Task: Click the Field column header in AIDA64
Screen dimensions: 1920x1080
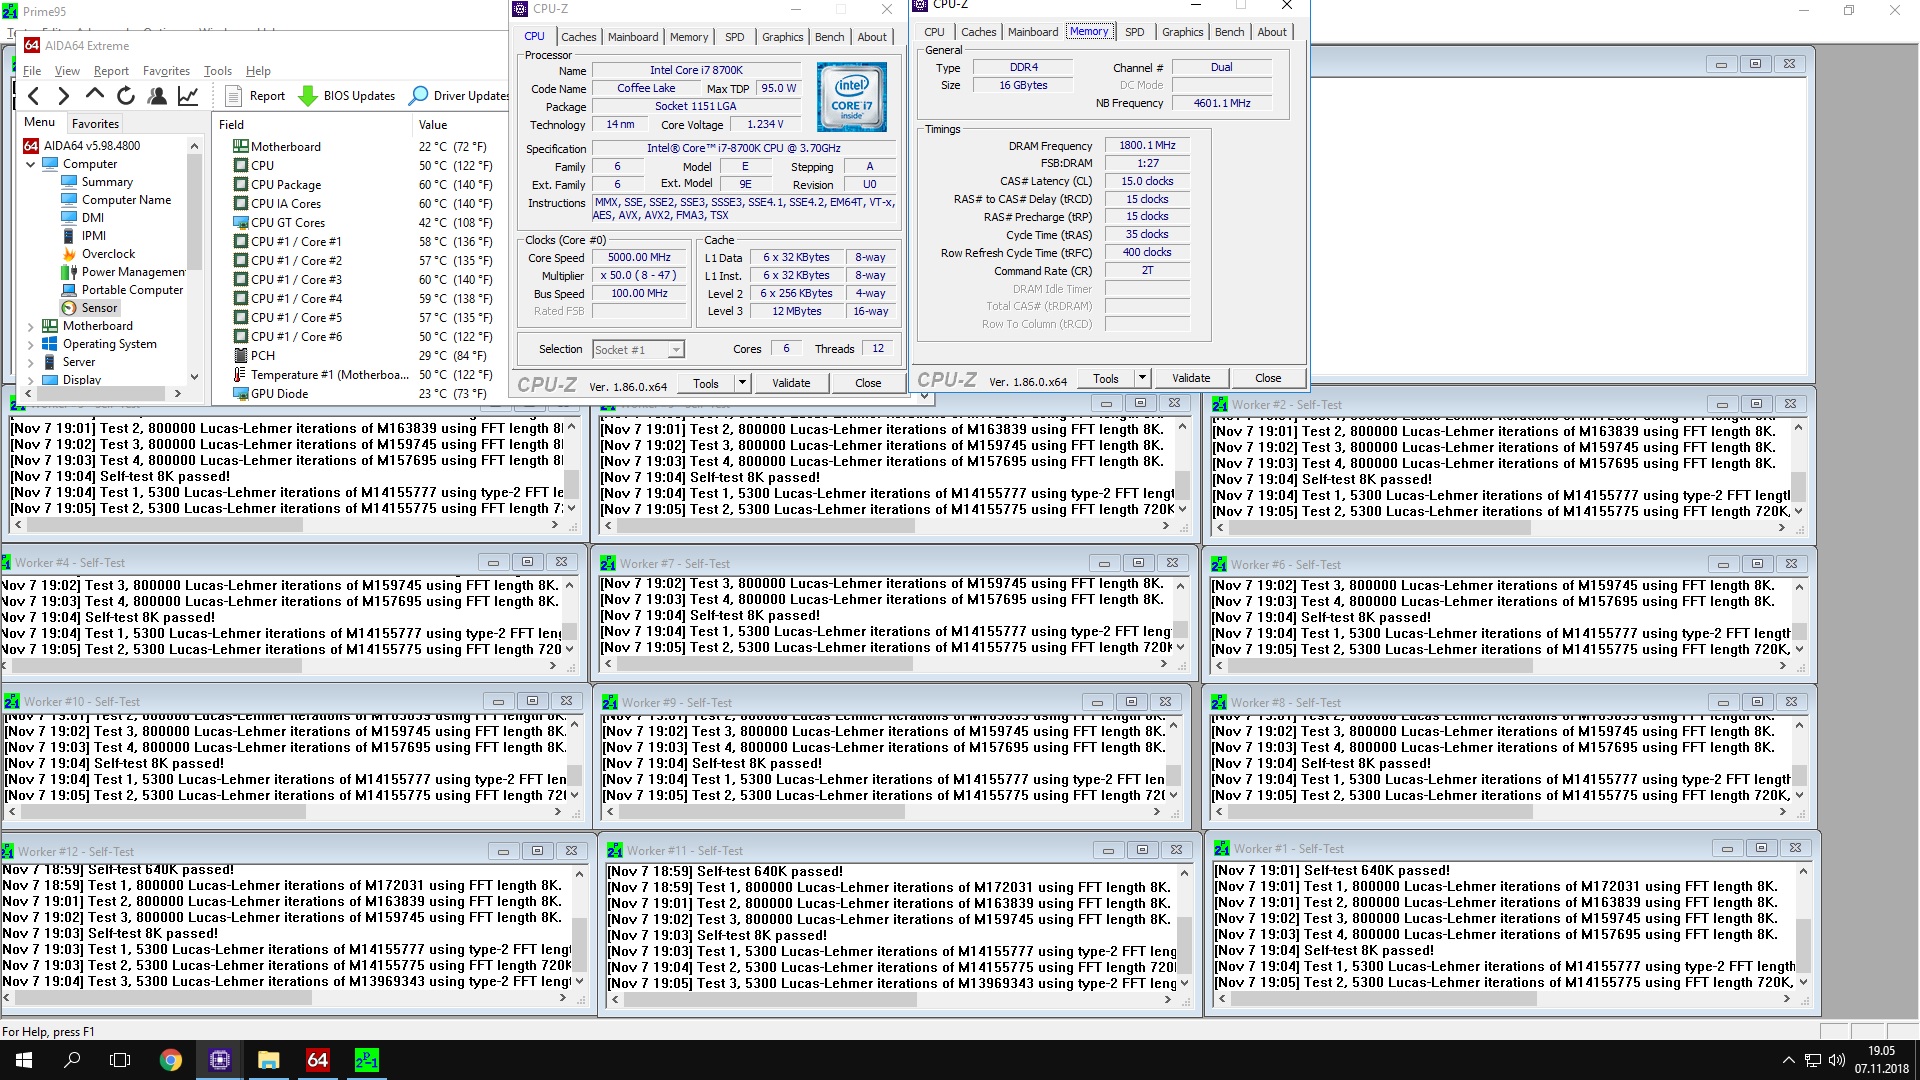Action: pos(312,125)
